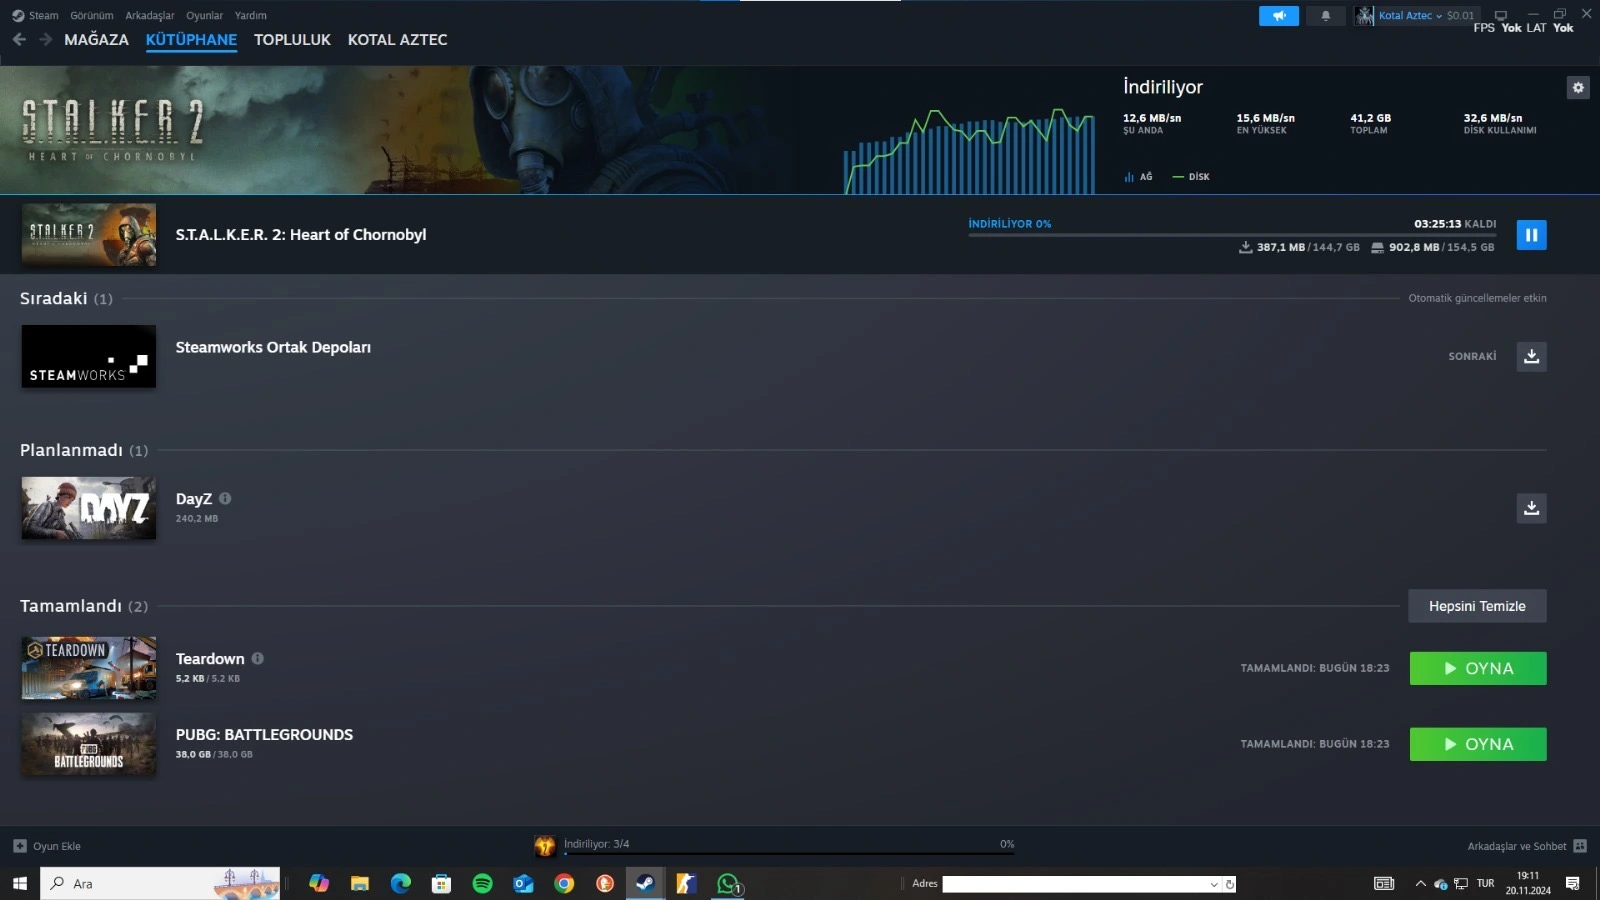1600x900 pixels.
Task: Open the Windows Start menu
Action: tap(19, 883)
